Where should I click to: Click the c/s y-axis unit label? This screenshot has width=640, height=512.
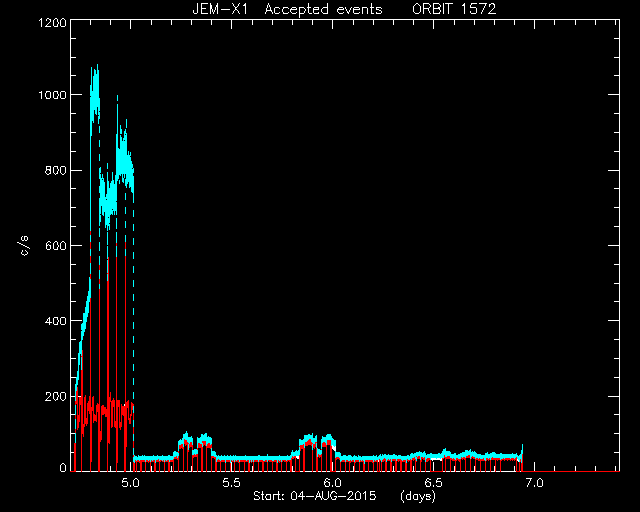pos(24,246)
